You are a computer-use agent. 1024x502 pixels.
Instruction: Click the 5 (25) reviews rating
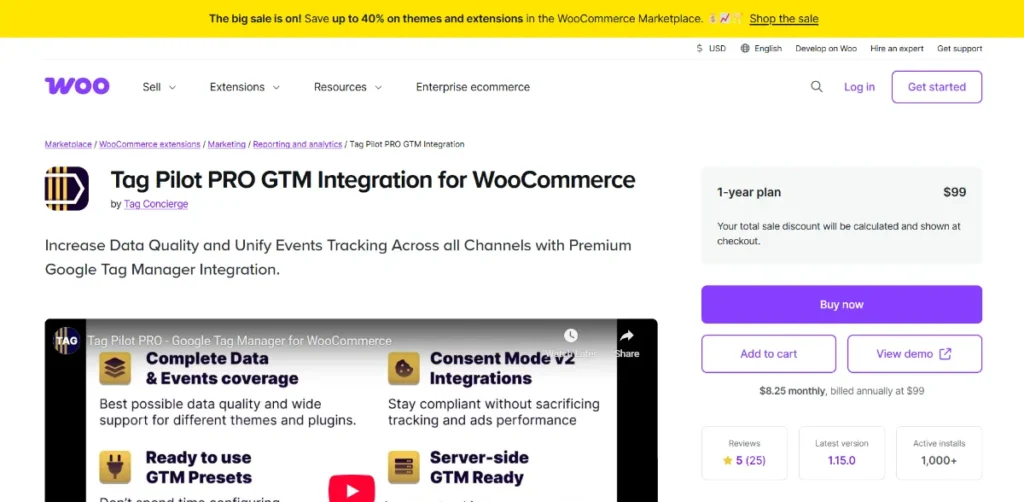point(744,460)
